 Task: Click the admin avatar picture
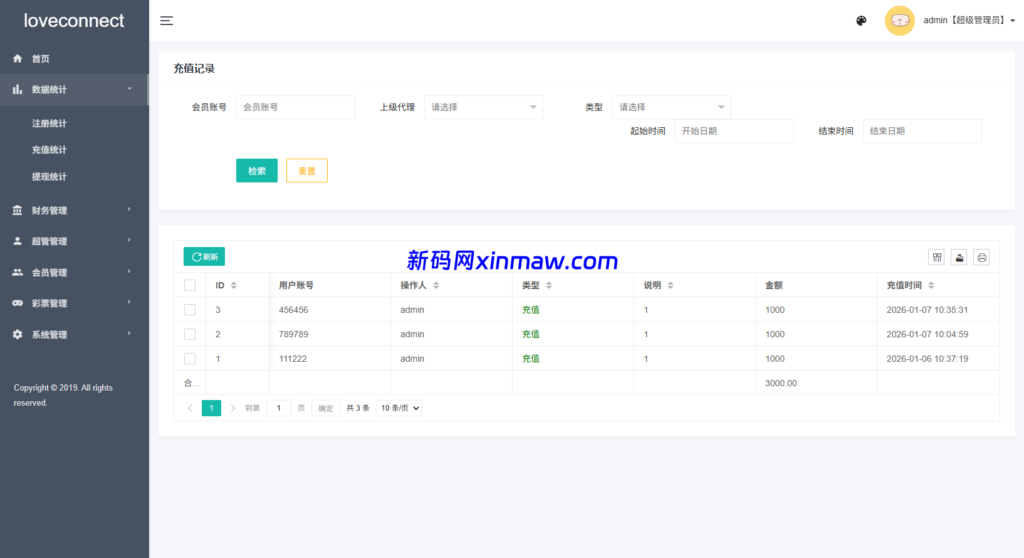pyautogui.click(x=899, y=21)
